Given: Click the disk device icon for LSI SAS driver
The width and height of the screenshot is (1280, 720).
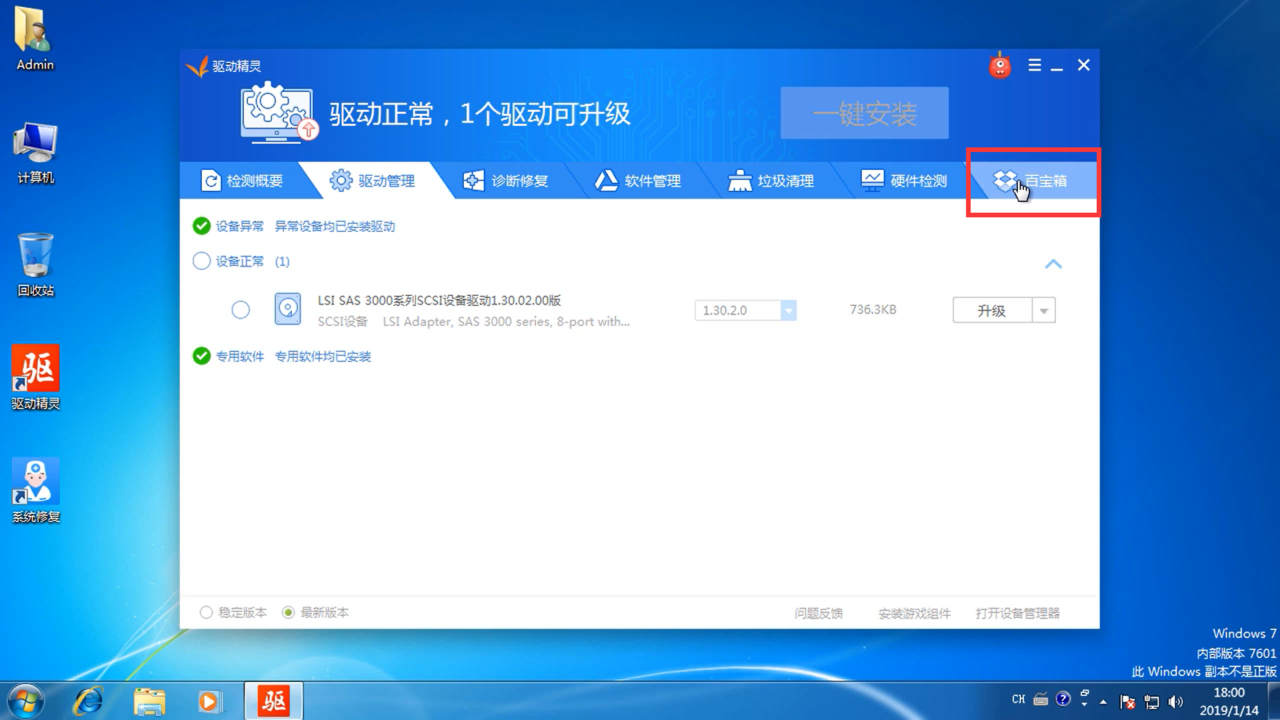Looking at the screenshot, I should click(288, 309).
